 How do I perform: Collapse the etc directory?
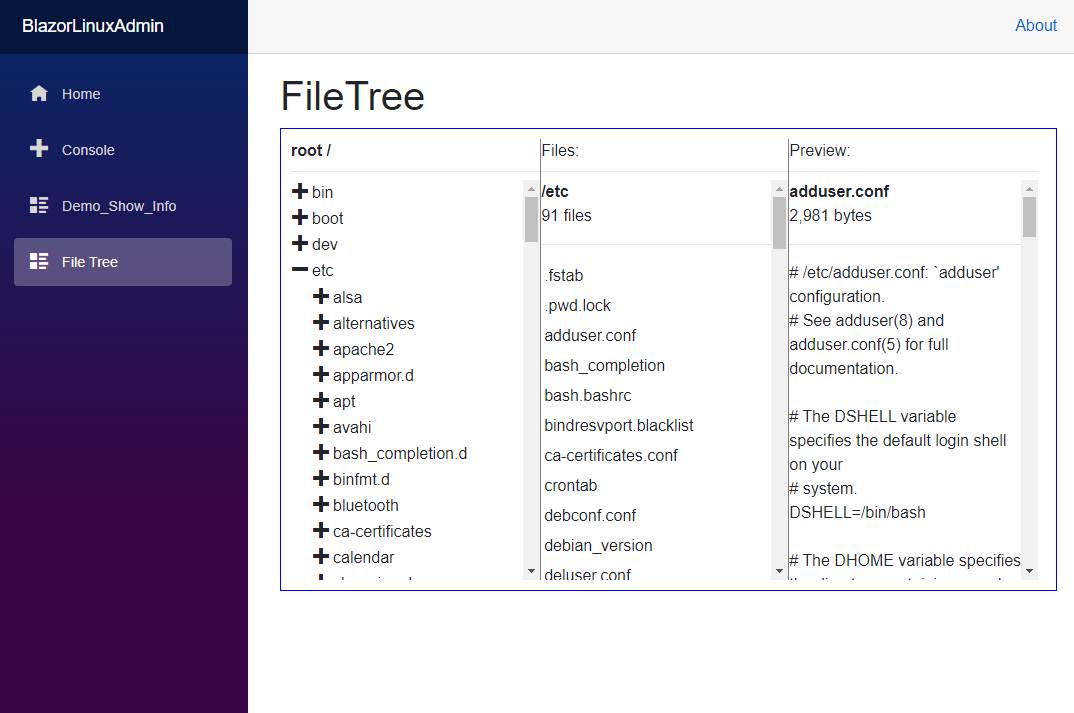point(298,270)
